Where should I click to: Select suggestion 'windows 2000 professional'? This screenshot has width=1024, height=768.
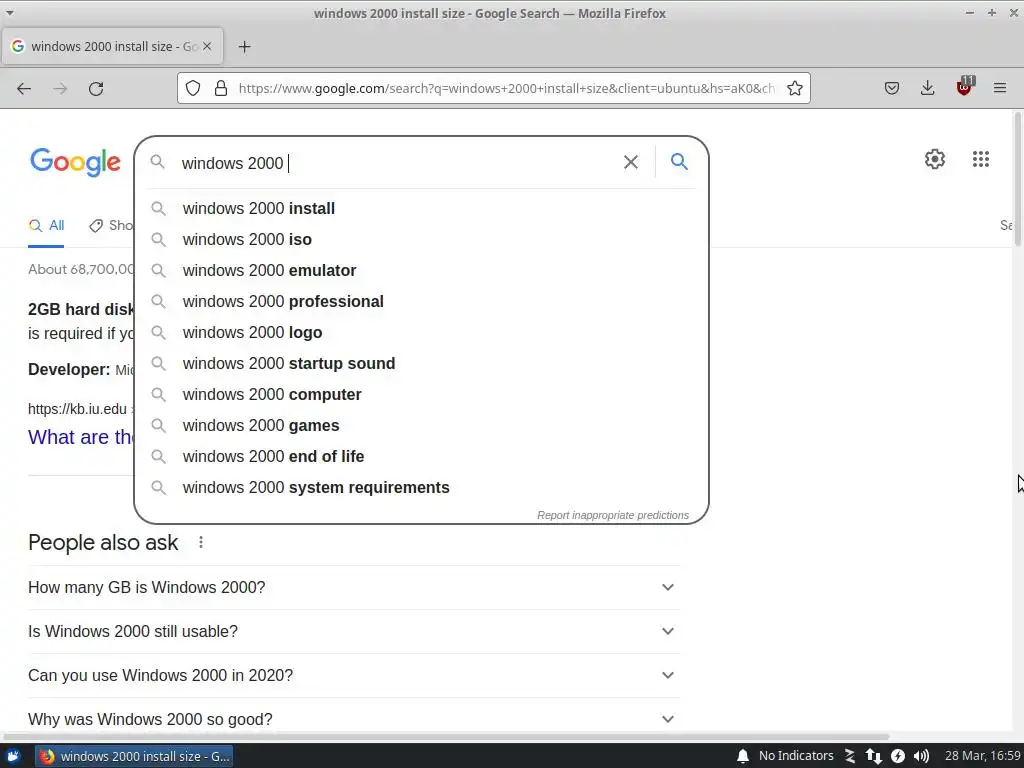421,302
